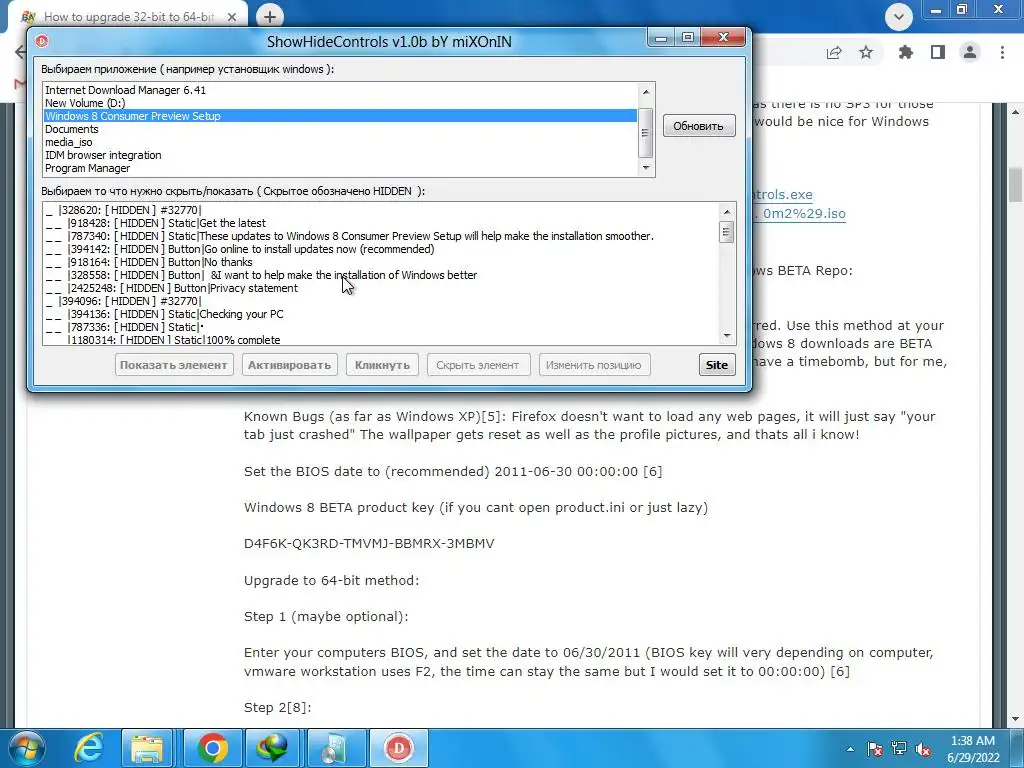Click controls list scrollbar up arrow
Image resolution: width=1024 pixels, height=768 pixels.
(727, 212)
